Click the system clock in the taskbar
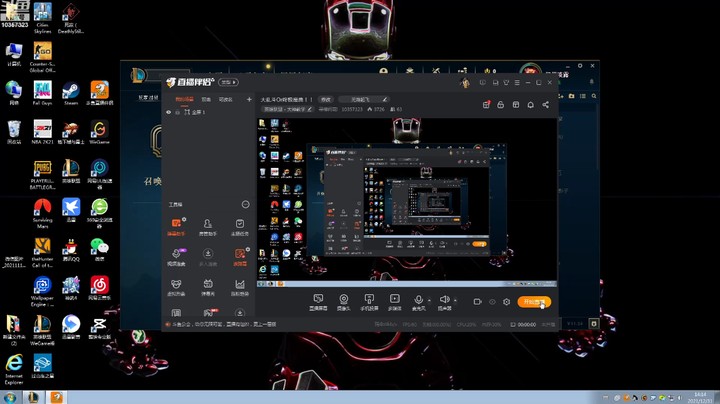 point(700,398)
